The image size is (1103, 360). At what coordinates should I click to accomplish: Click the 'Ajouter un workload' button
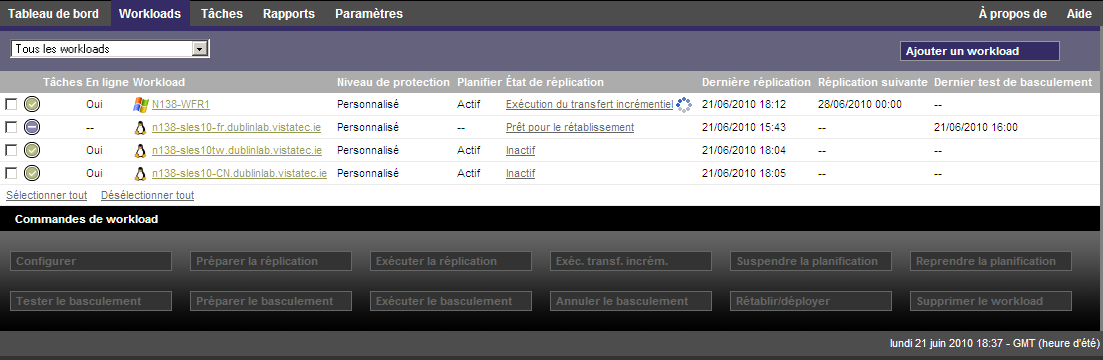979,51
